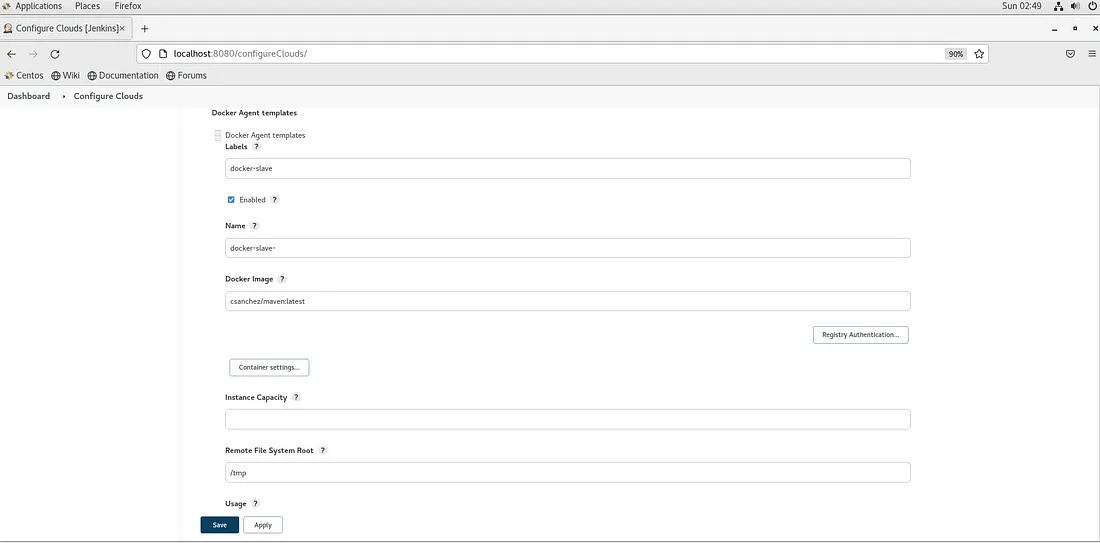Click the Sun 02:49 clock
The image size is (1100, 543).
tap(1022, 6)
